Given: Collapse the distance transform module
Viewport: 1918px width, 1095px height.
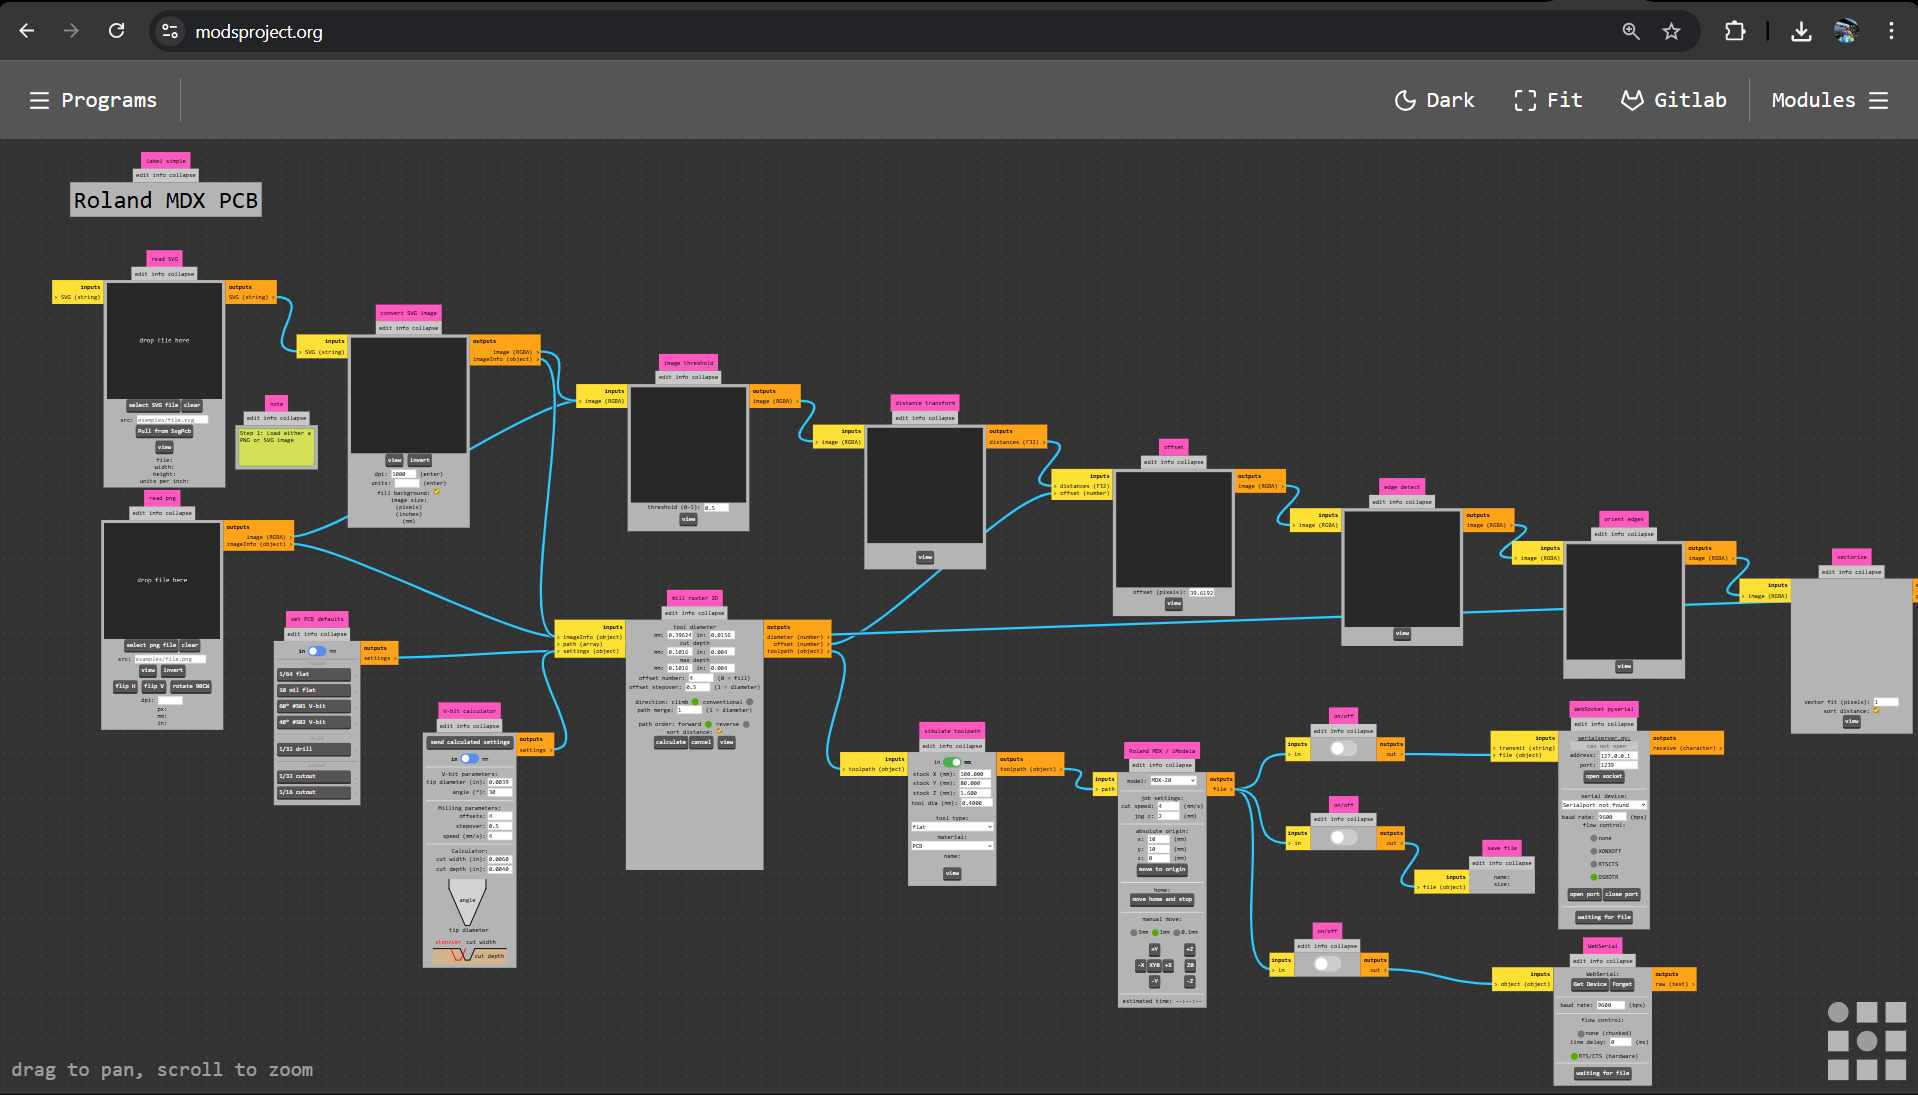Looking at the screenshot, I should pos(943,419).
